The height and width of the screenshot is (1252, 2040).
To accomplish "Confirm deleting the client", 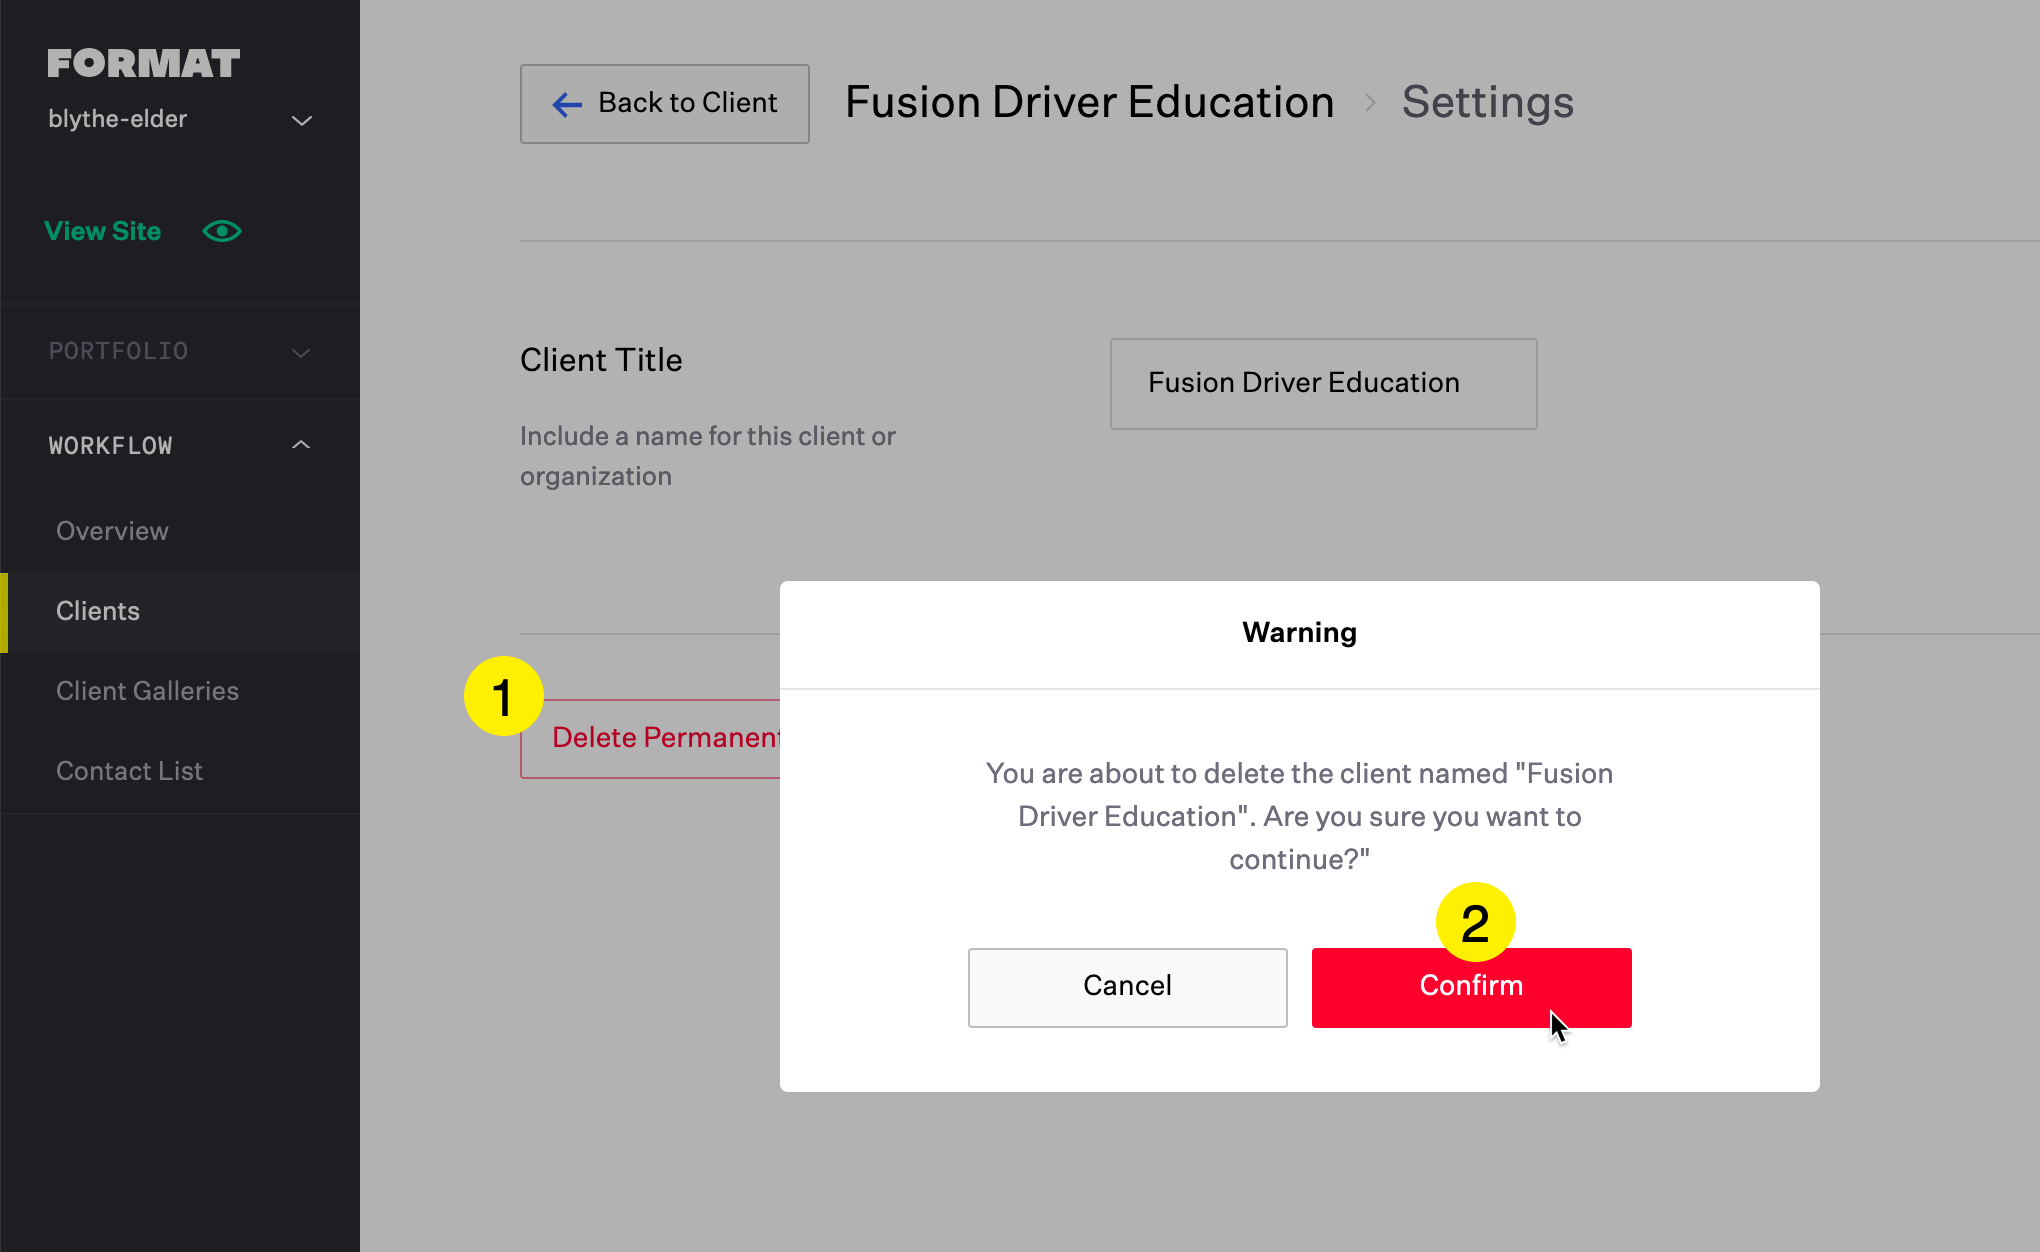I will (1472, 988).
